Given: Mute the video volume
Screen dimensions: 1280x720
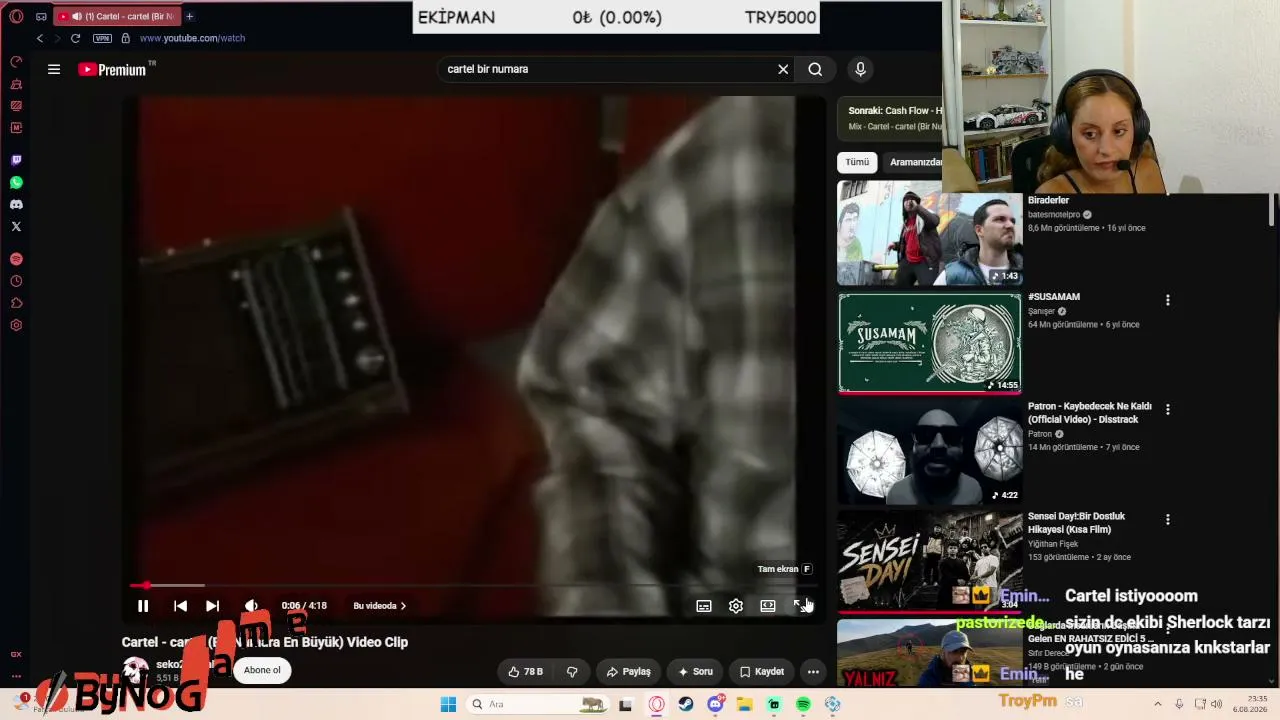Looking at the screenshot, I should [251, 606].
